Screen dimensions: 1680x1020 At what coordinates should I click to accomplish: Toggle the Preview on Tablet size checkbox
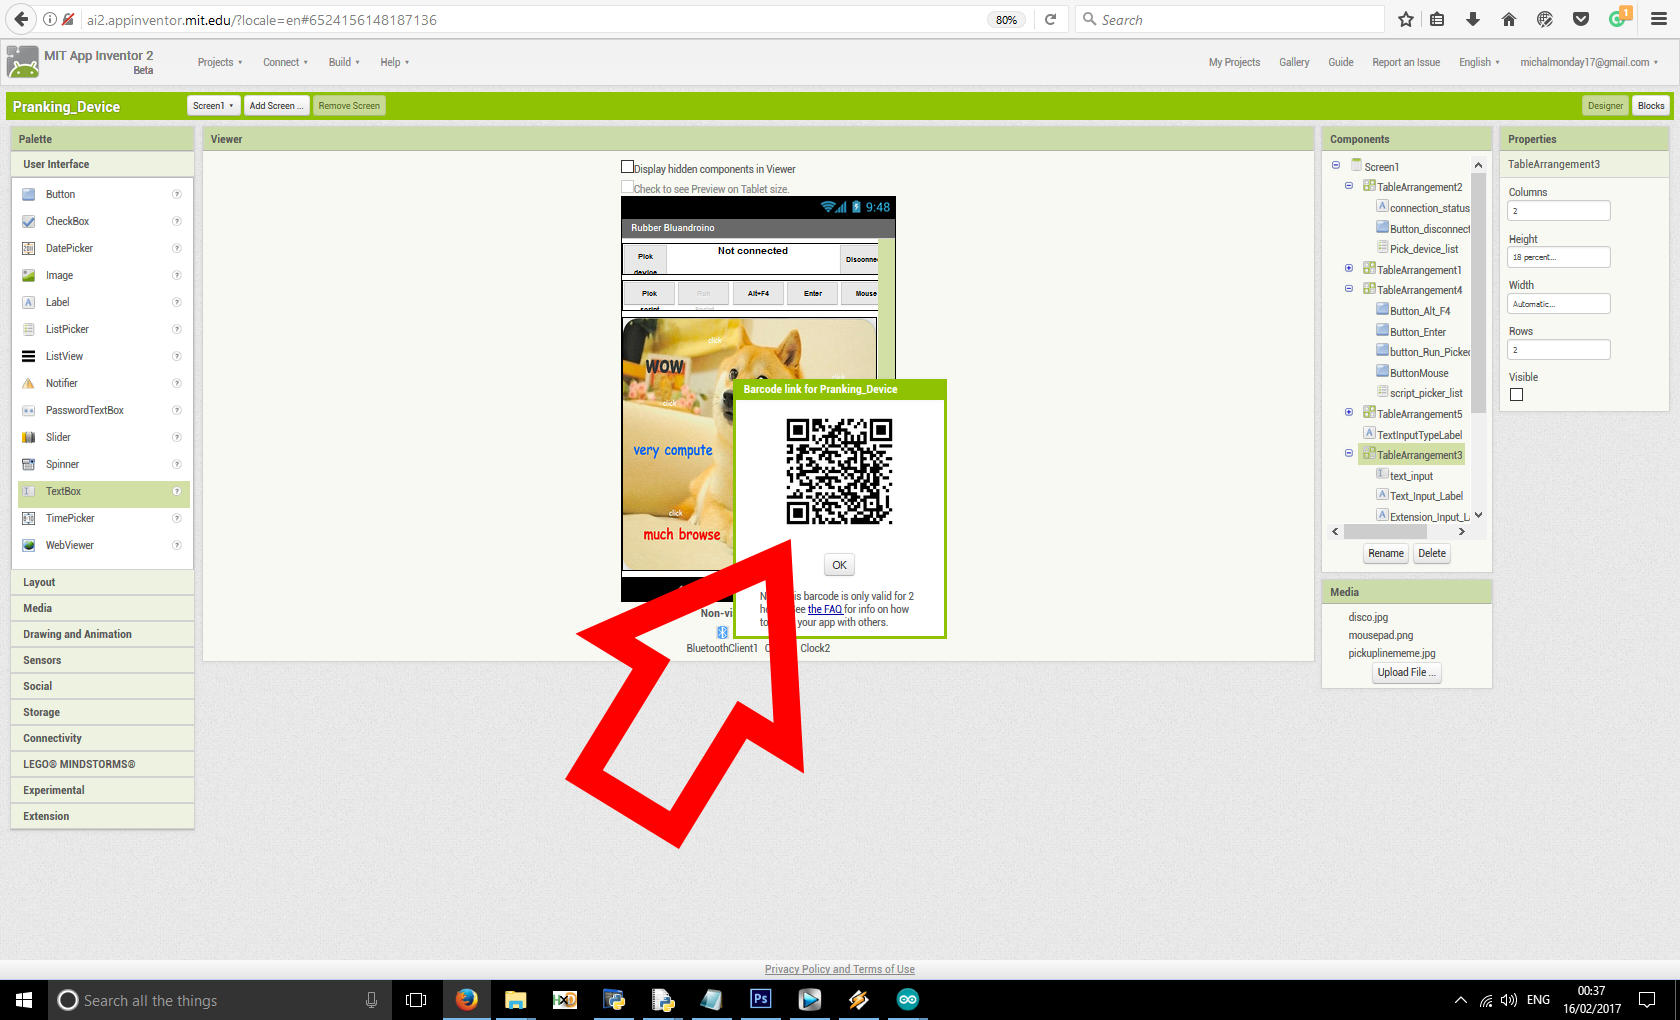click(x=628, y=187)
